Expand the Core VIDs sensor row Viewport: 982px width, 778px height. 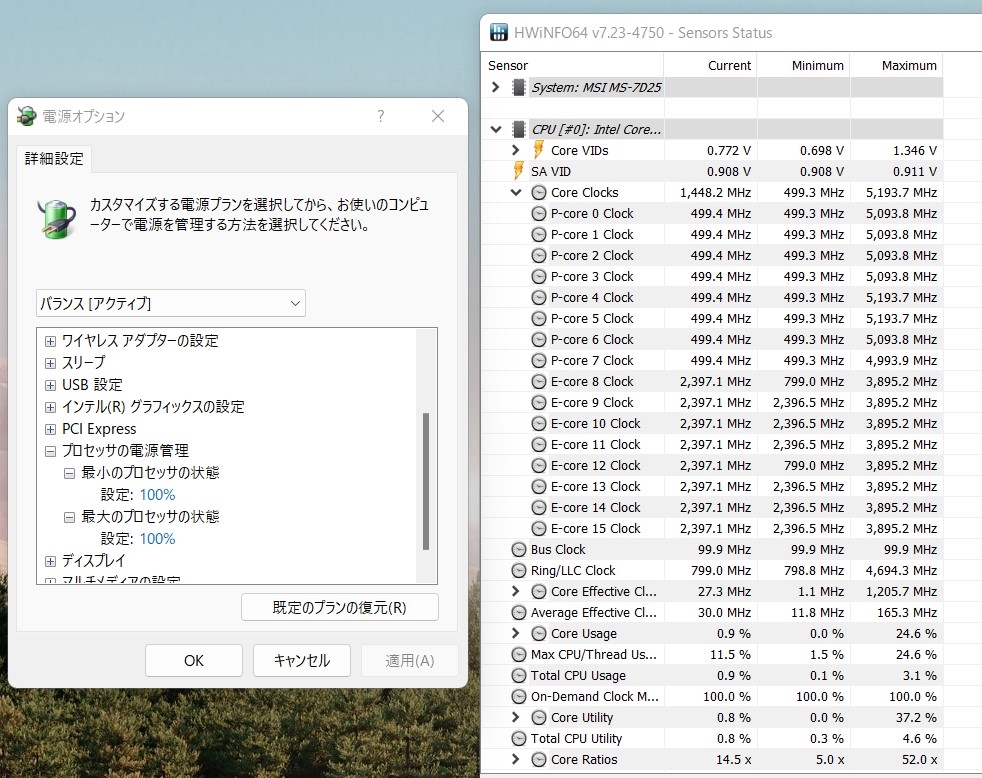pyautogui.click(x=516, y=150)
